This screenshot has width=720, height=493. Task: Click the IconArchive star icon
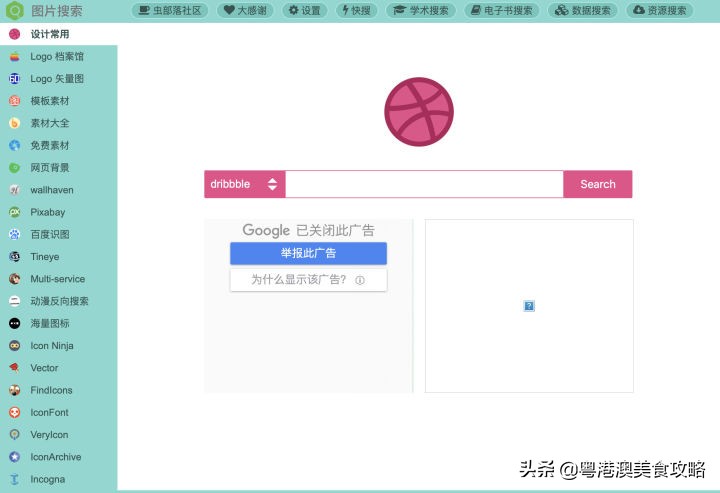pyautogui.click(x=15, y=457)
